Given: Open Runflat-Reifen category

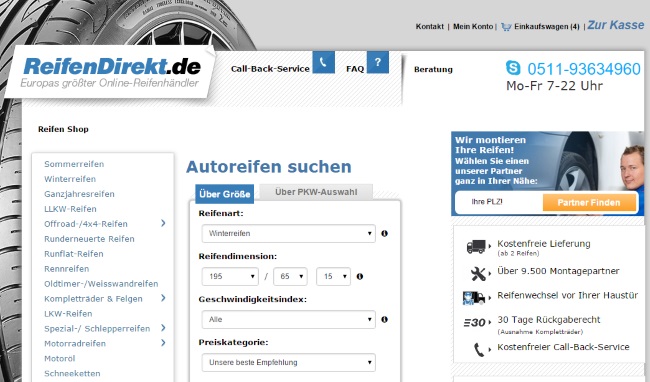Looking at the screenshot, I should click(74, 254).
